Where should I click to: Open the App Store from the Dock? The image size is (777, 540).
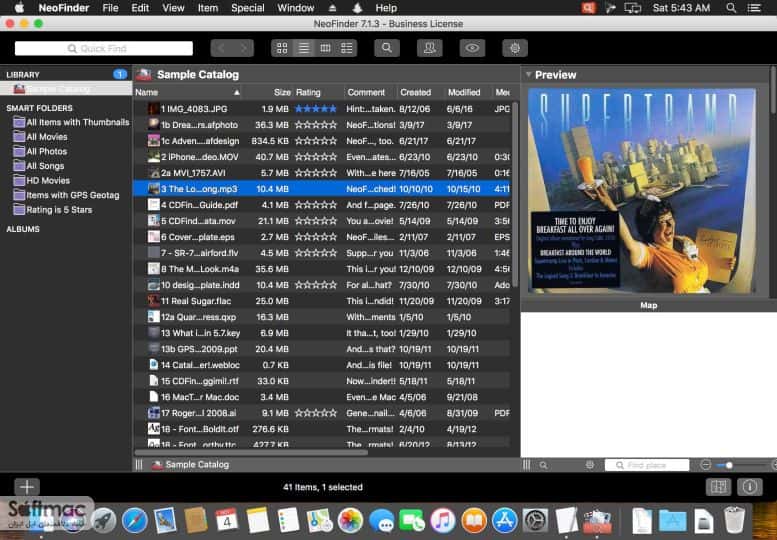click(504, 521)
